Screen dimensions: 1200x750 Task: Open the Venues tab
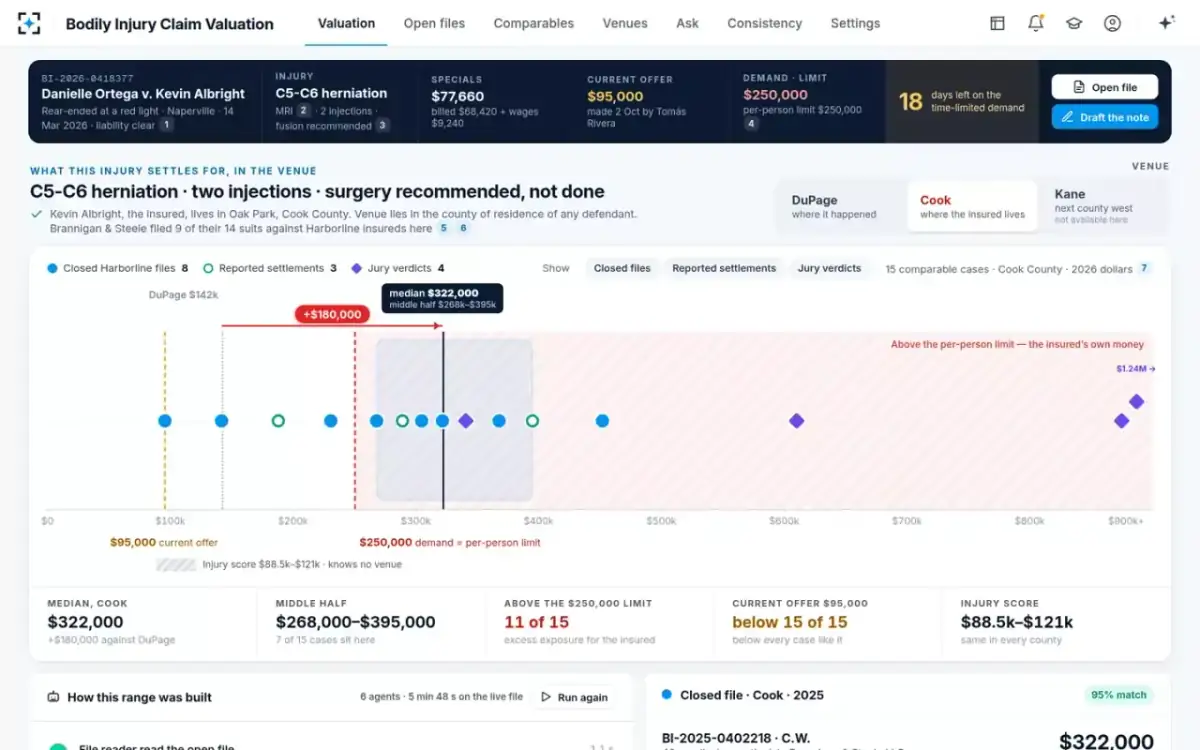(625, 23)
